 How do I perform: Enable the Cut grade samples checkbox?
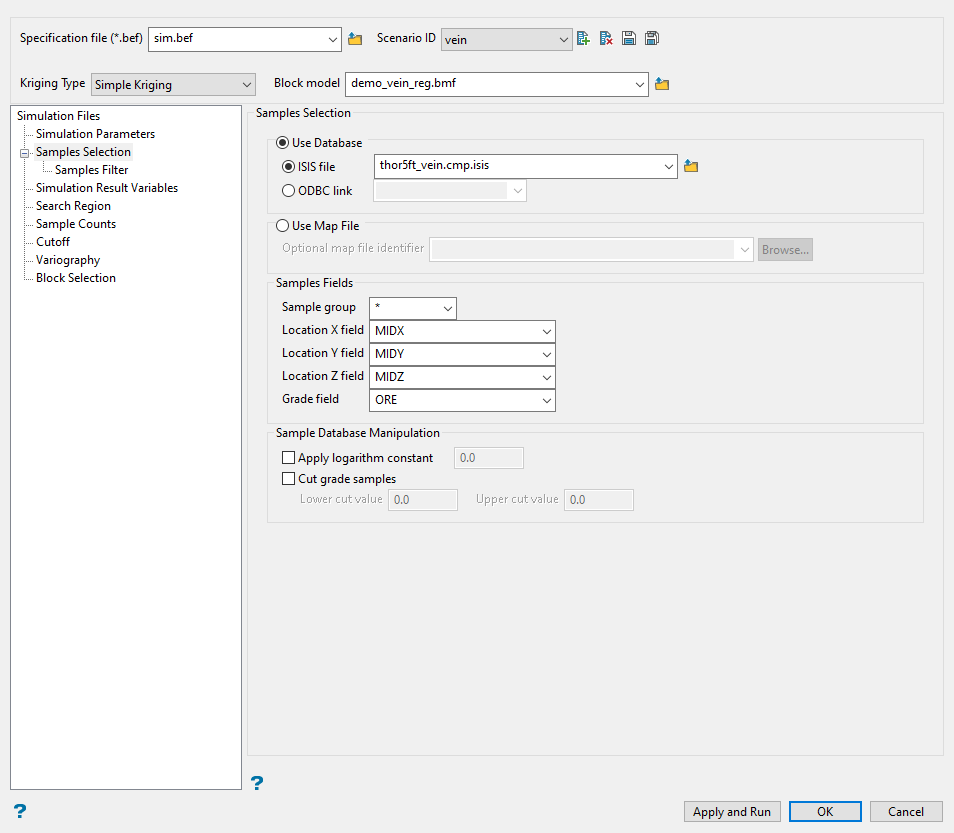pyautogui.click(x=289, y=479)
